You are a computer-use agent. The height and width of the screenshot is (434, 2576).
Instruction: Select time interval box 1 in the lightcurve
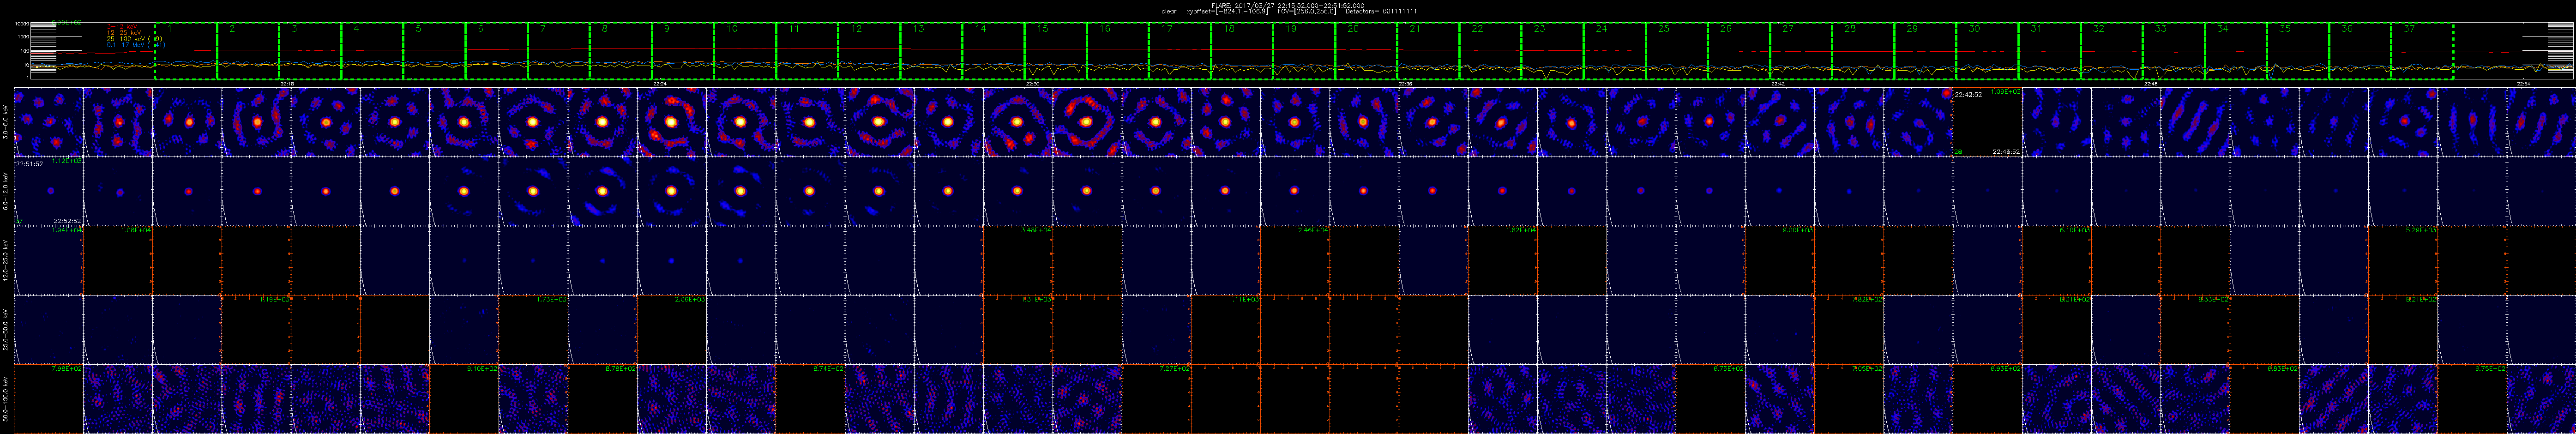click(186, 51)
